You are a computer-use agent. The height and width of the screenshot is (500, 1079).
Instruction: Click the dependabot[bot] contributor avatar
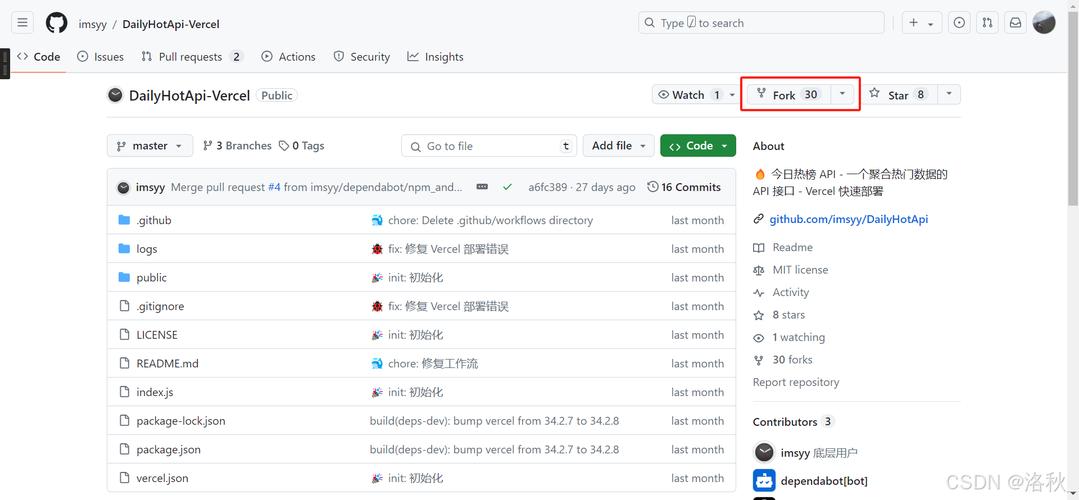coord(764,481)
